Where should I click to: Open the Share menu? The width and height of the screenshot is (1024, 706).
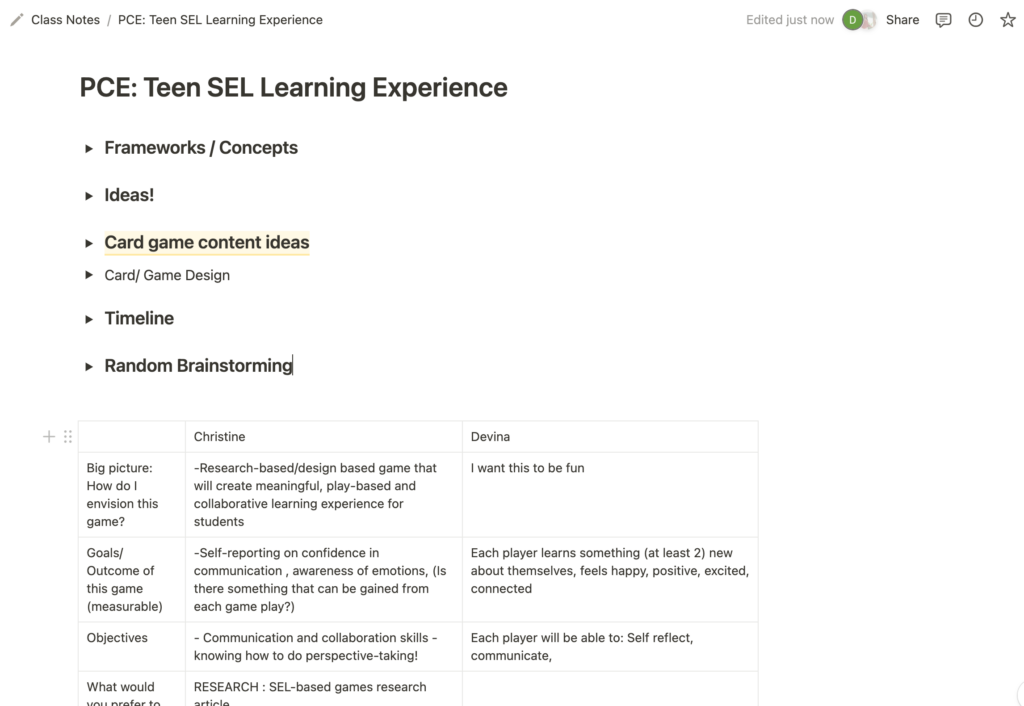(x=902, y=20)
